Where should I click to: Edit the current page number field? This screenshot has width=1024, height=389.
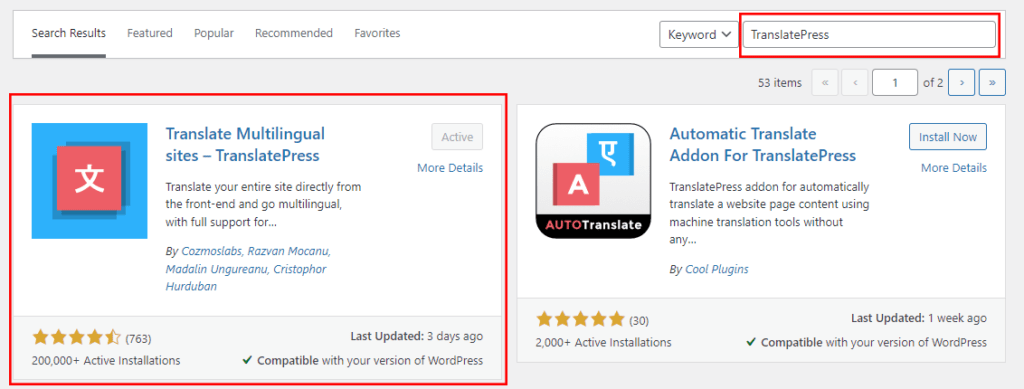(x=895, y=83)
